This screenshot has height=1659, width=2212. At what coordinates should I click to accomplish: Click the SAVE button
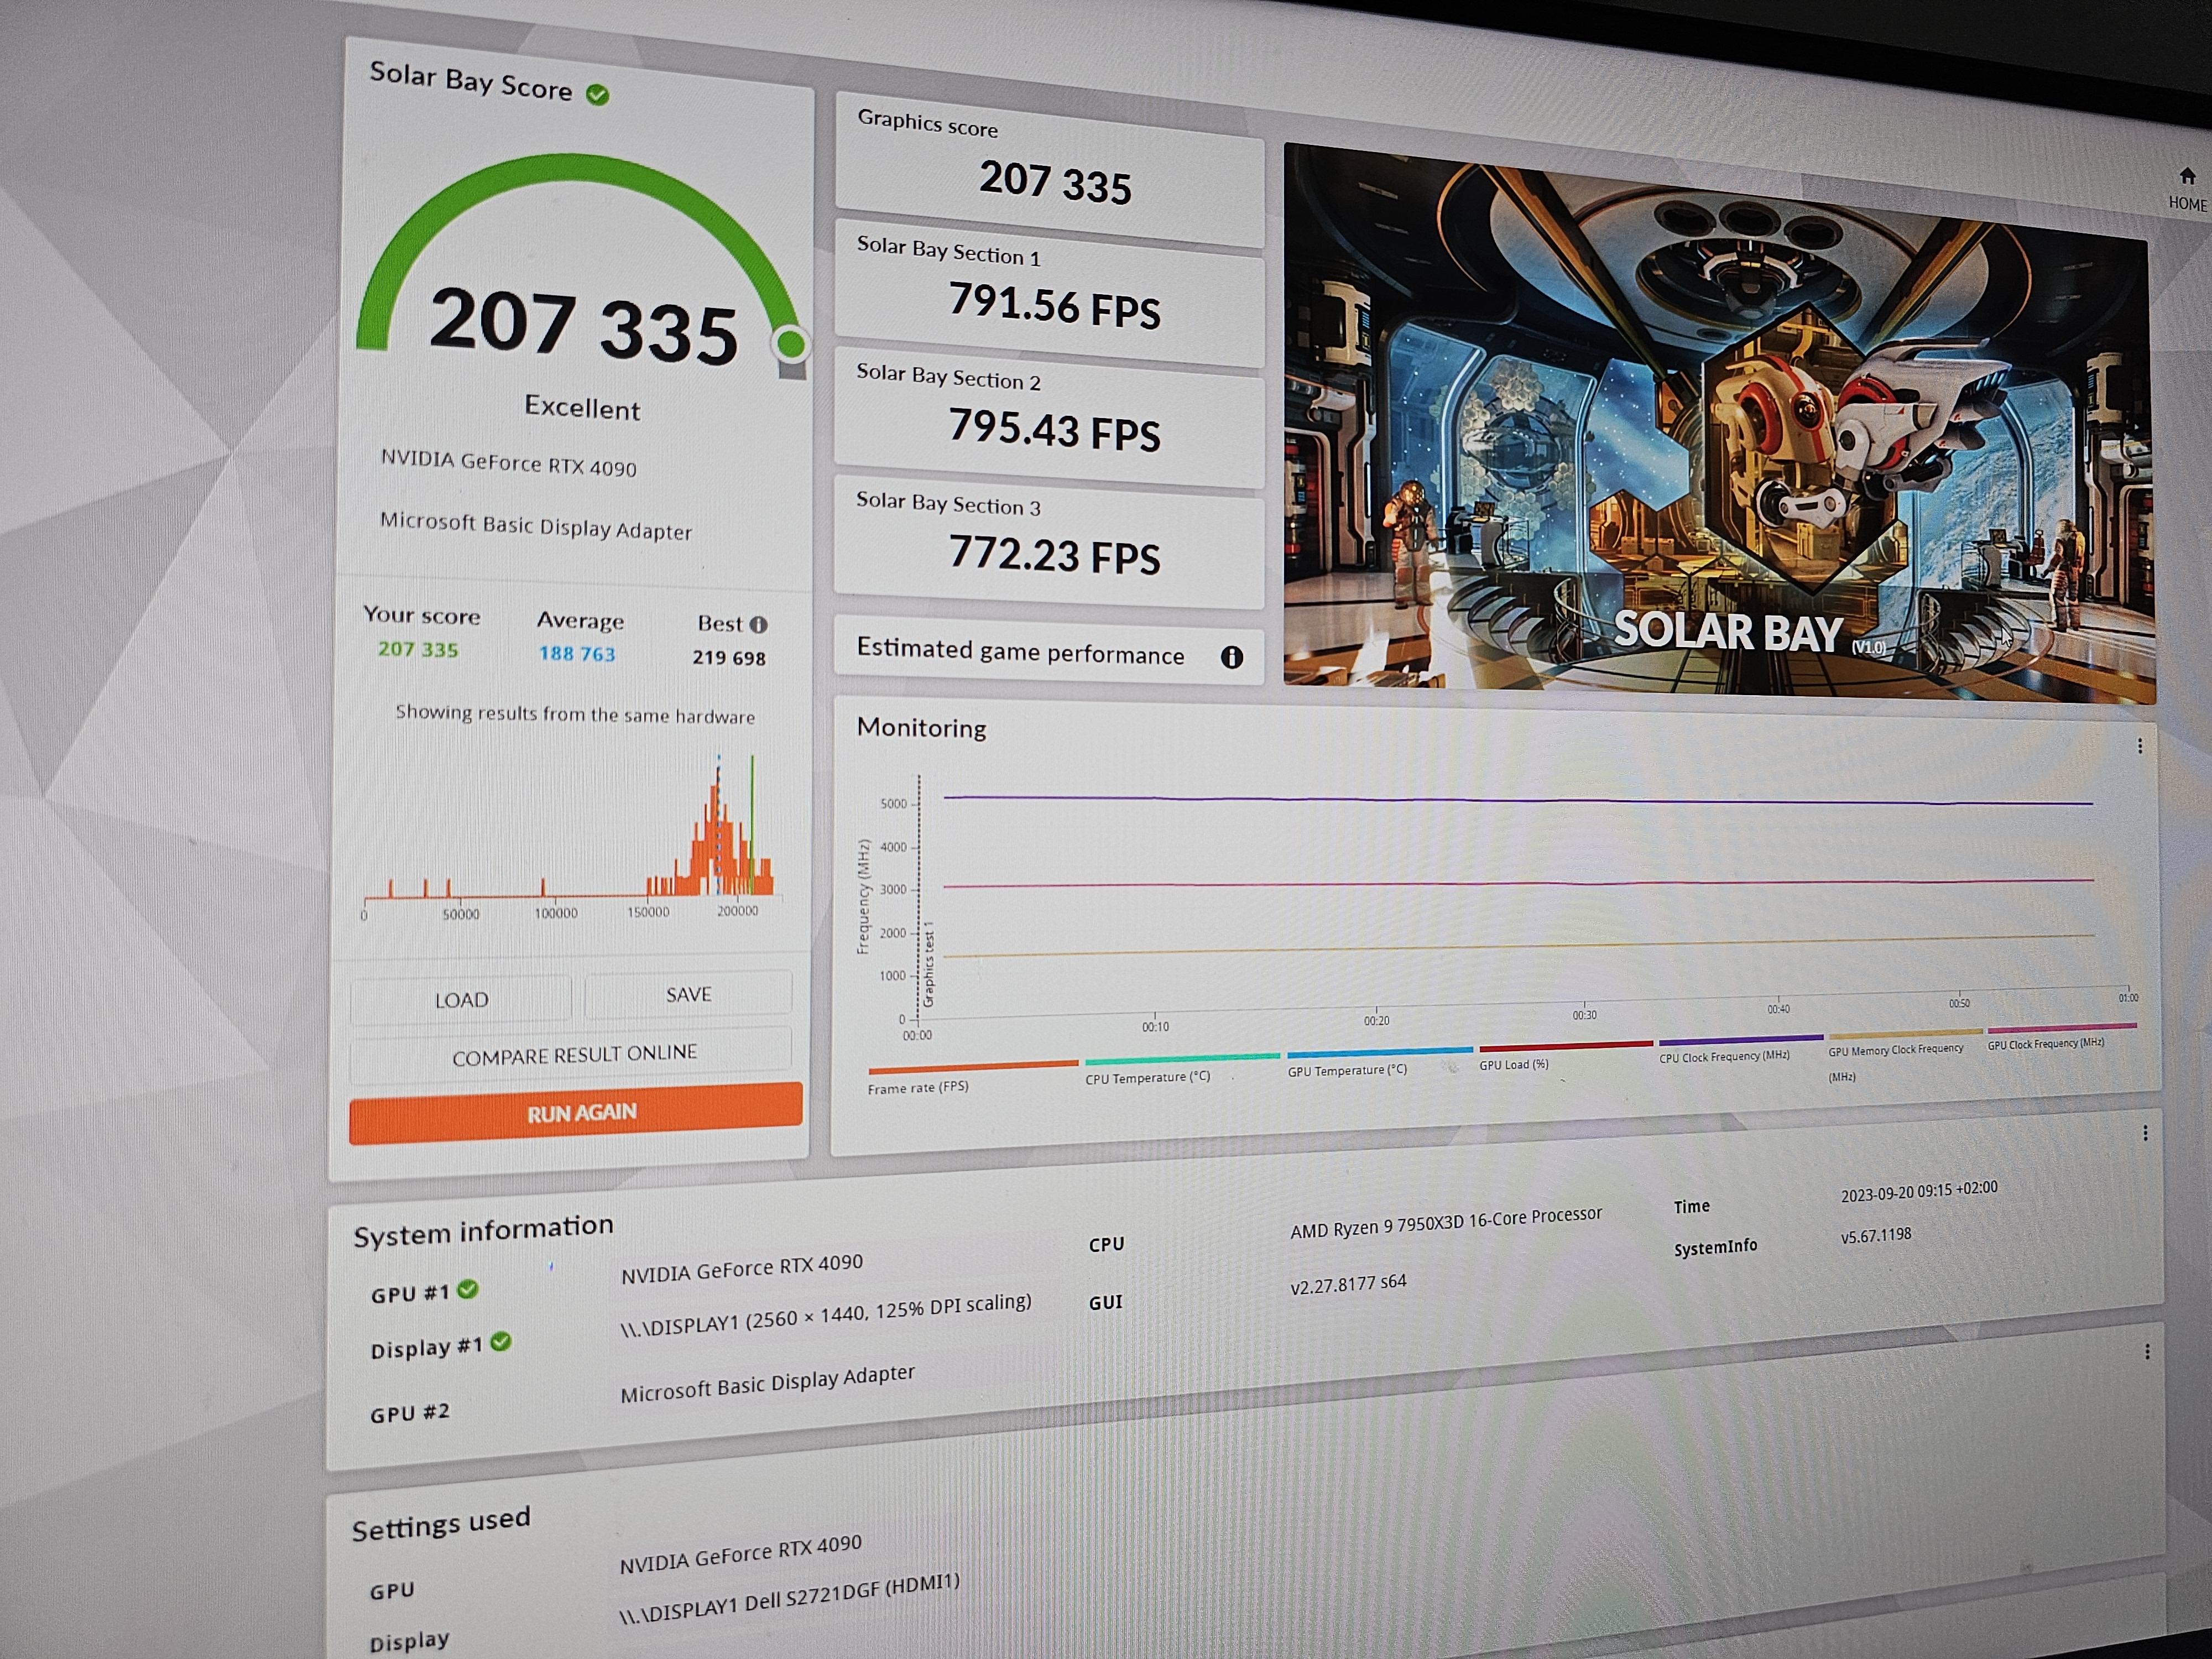(x=688, y=994)
